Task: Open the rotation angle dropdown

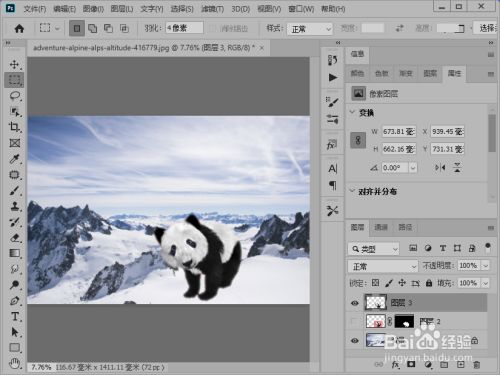Action: click(413, 167)
